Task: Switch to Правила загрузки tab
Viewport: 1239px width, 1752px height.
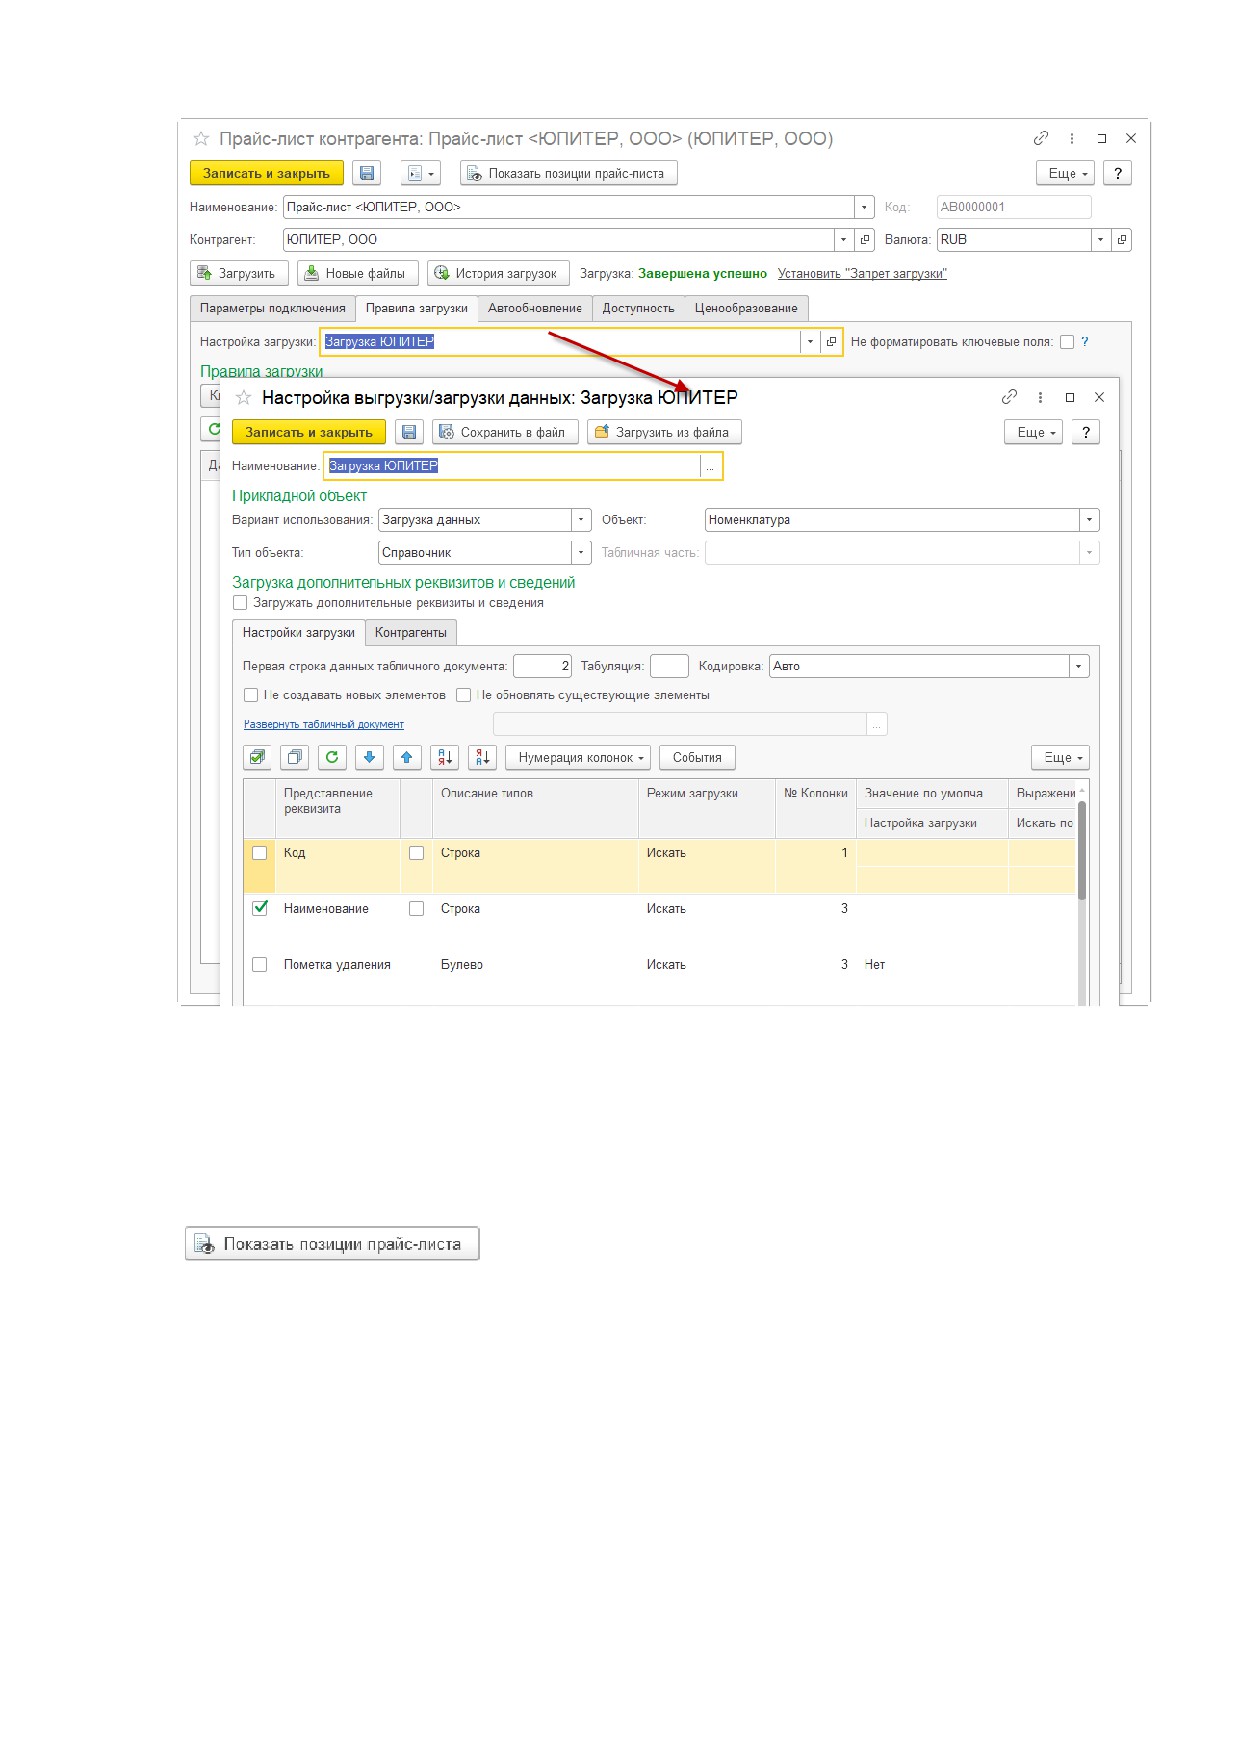Action: pos(416,308)
